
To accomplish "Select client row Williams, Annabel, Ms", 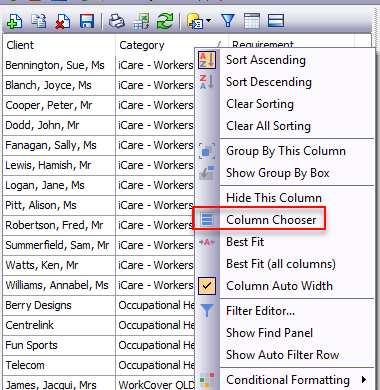I will pos(59,285).
